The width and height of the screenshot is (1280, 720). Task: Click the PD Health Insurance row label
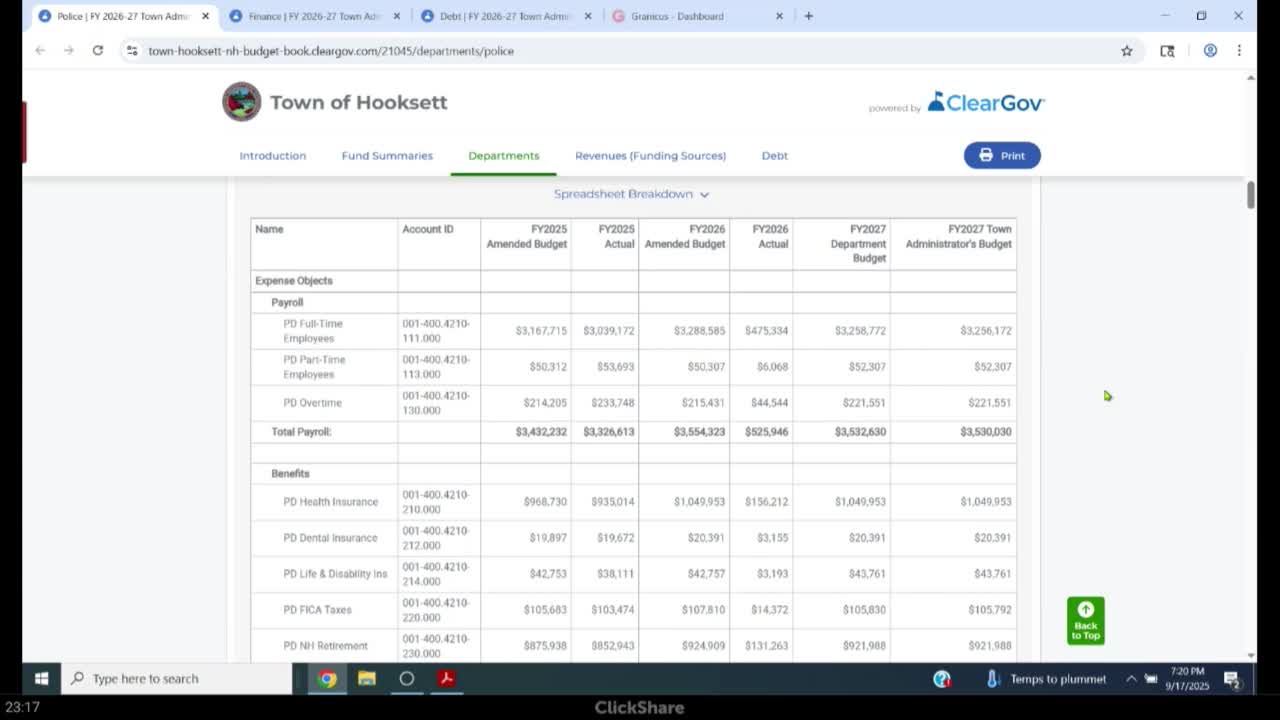[330, 502]
